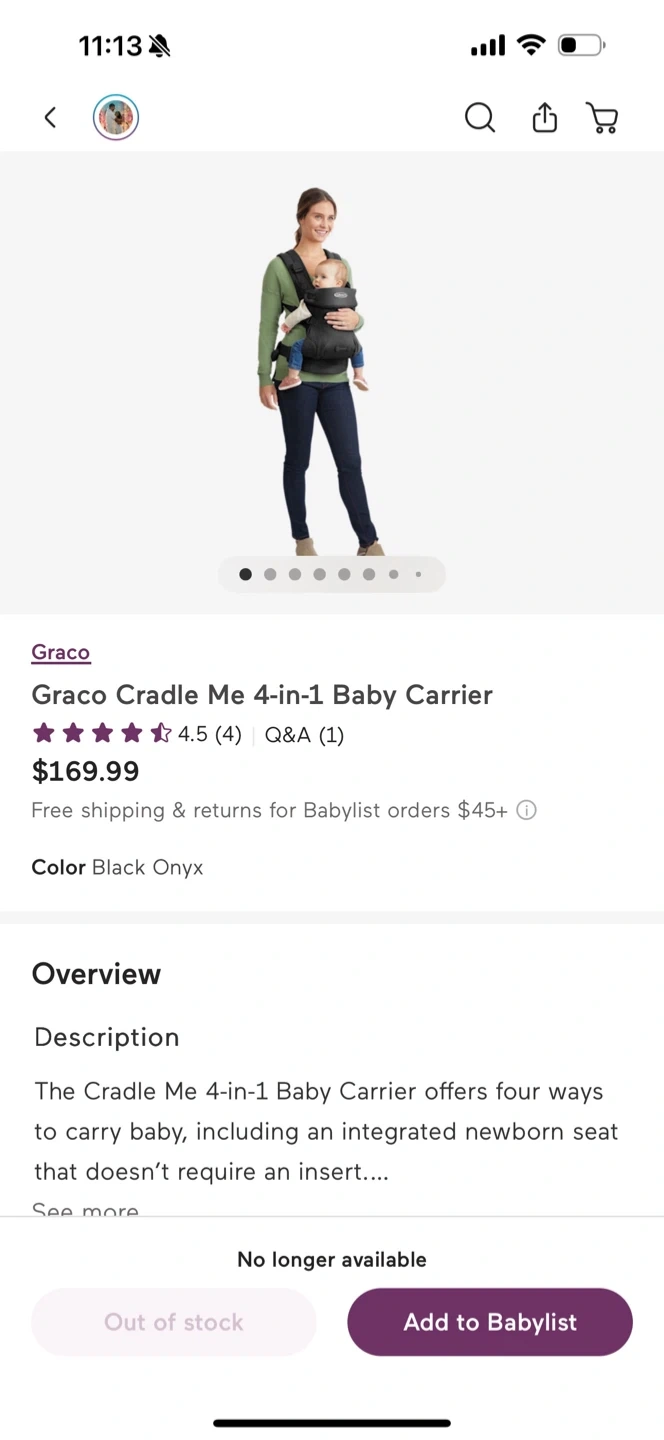Viewport: 664px width, 1440px height.
Task: Open the Q&A (1) section
Action: (x=304, y=735)
